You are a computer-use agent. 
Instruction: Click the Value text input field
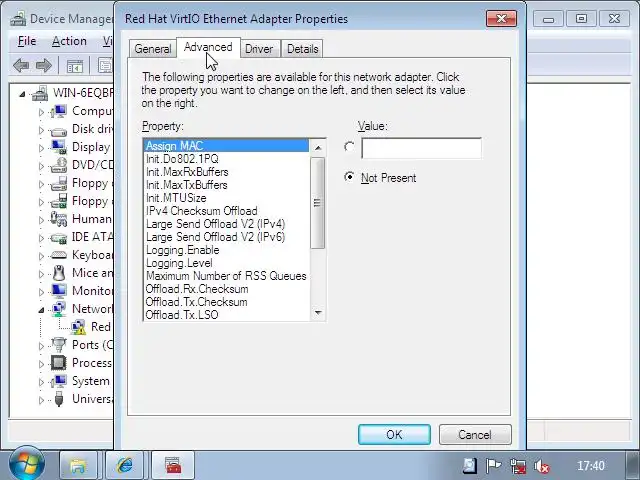tap(422, 148)
